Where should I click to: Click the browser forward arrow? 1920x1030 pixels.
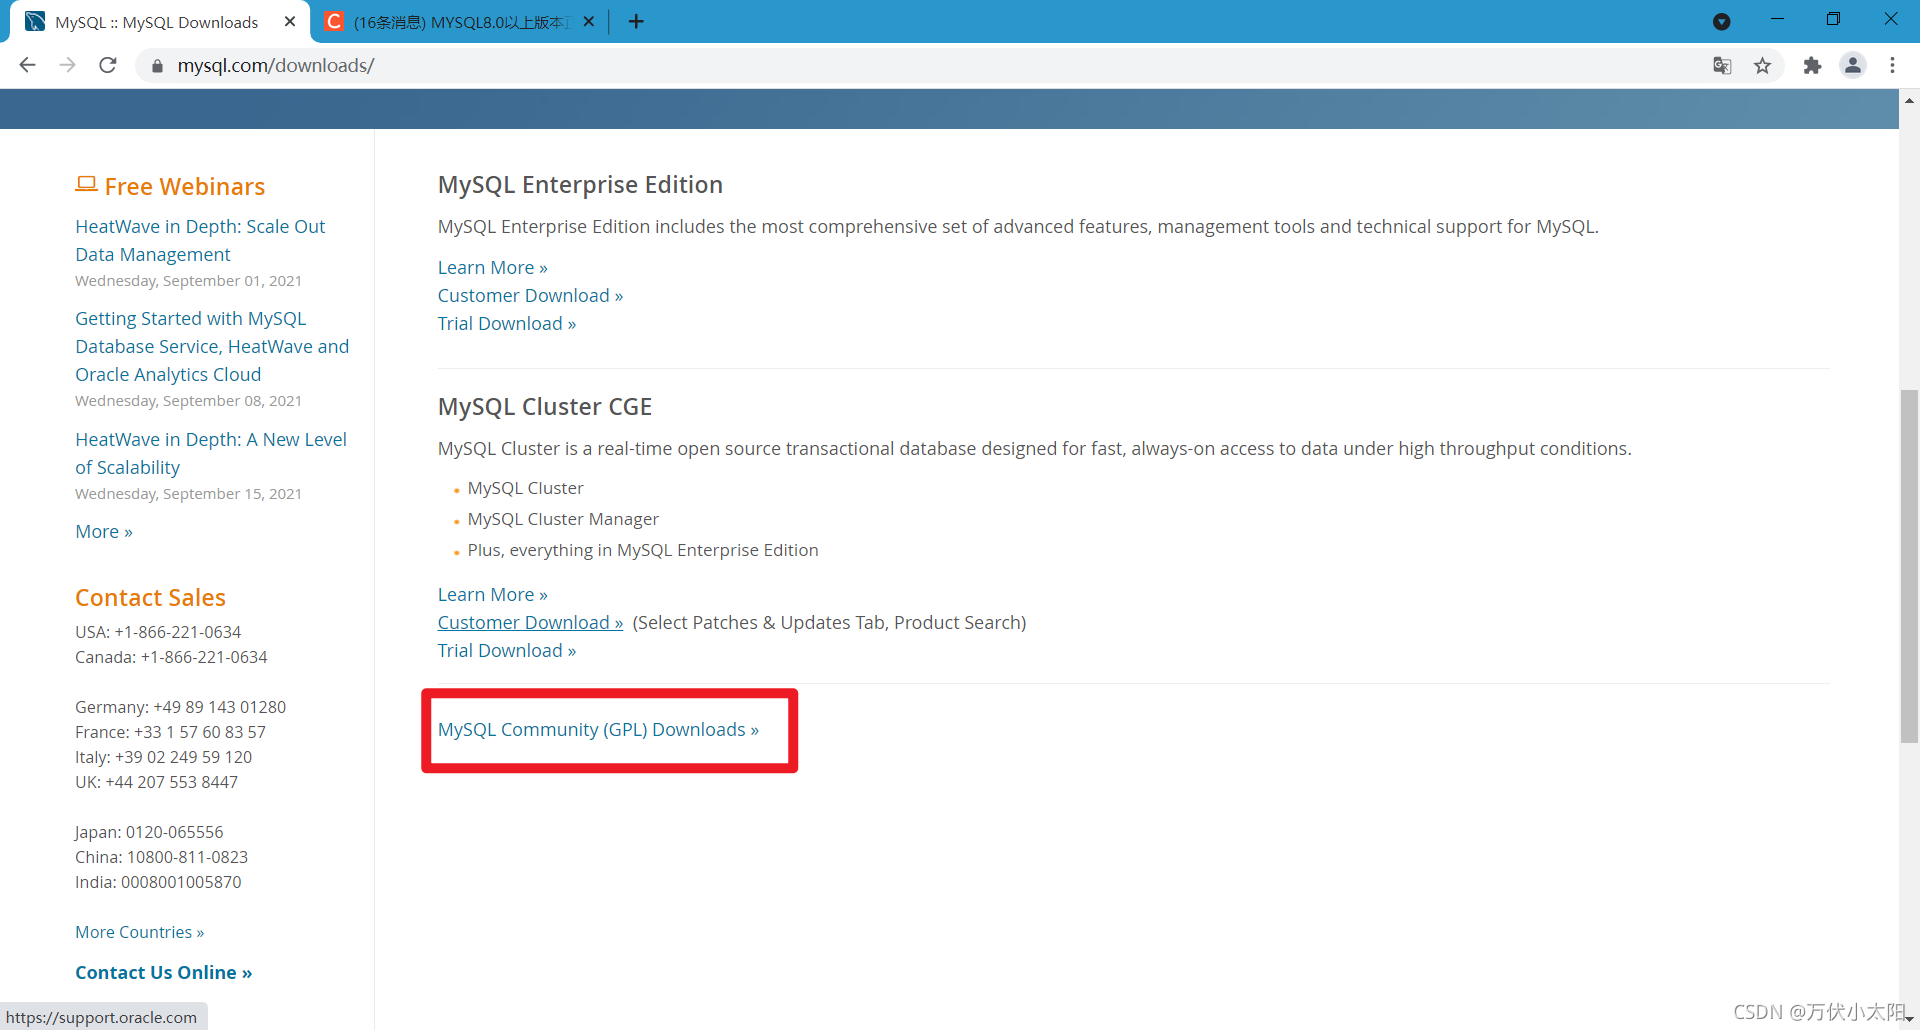[68, 65]
